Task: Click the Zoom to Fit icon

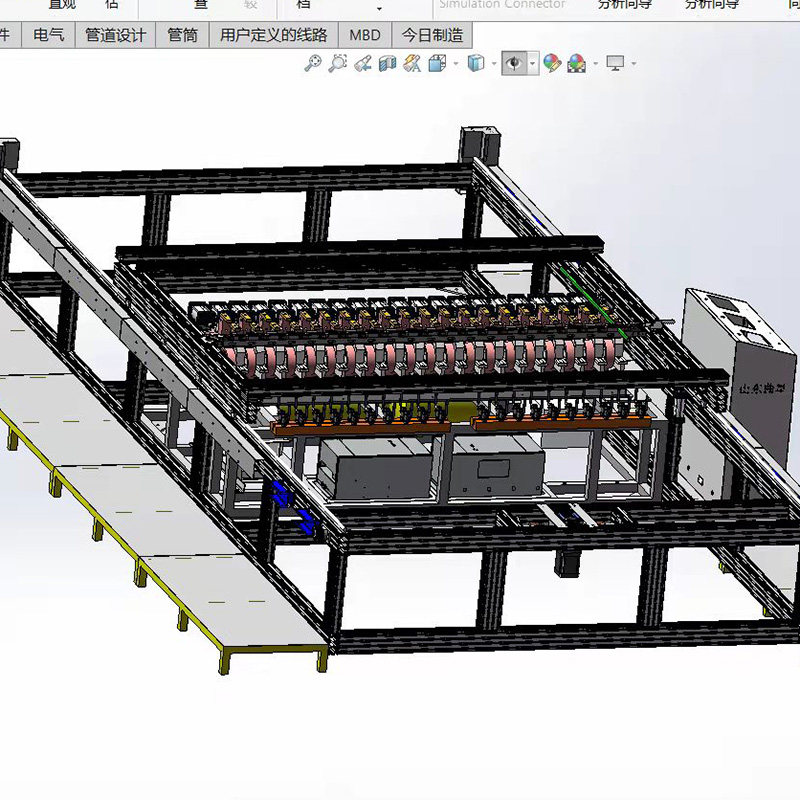Action: [313, 64]
